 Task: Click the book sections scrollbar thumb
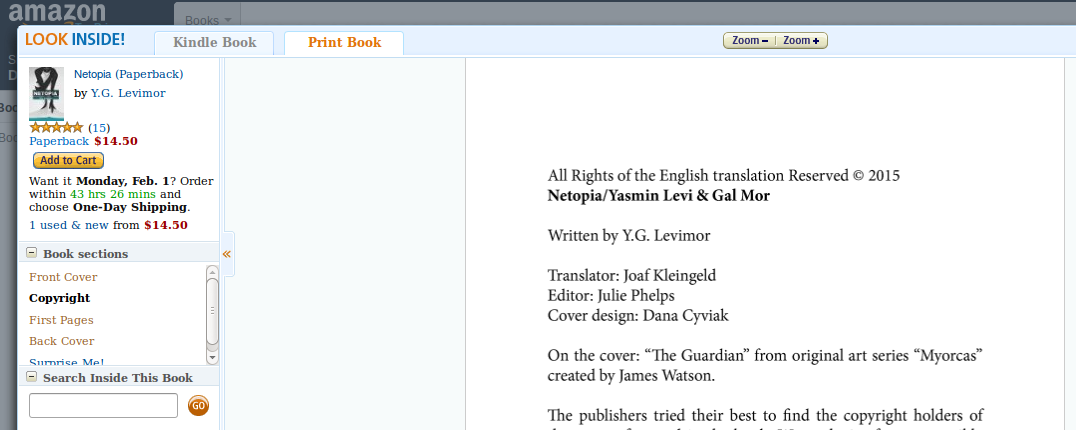(212, 311)
